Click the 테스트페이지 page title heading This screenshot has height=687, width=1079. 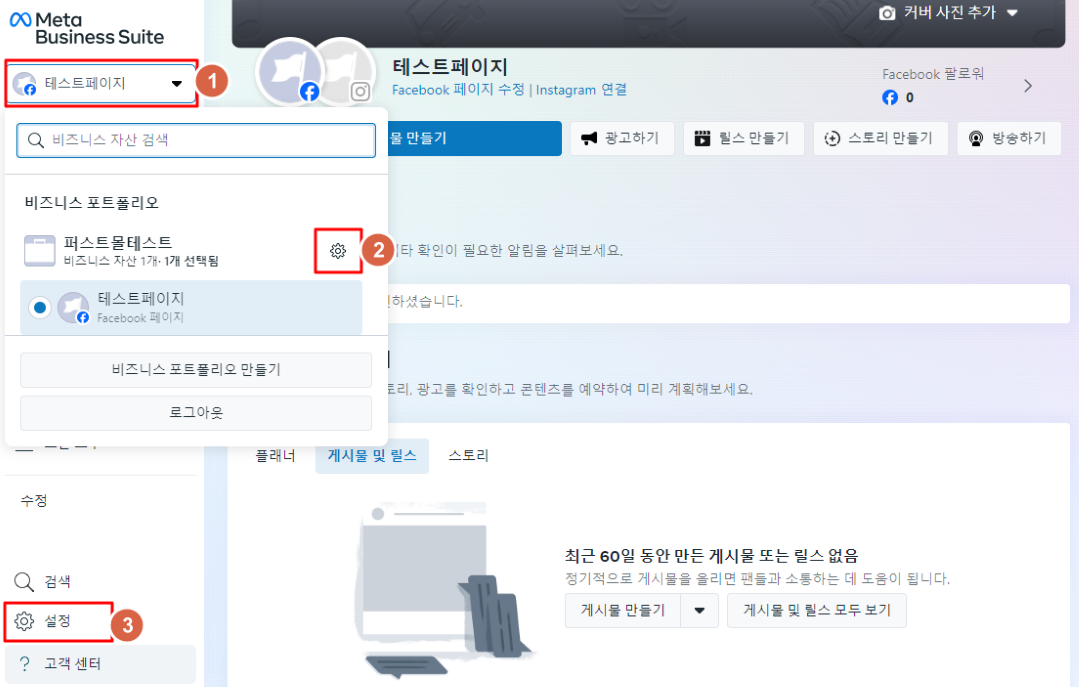[x=450, y=67]
